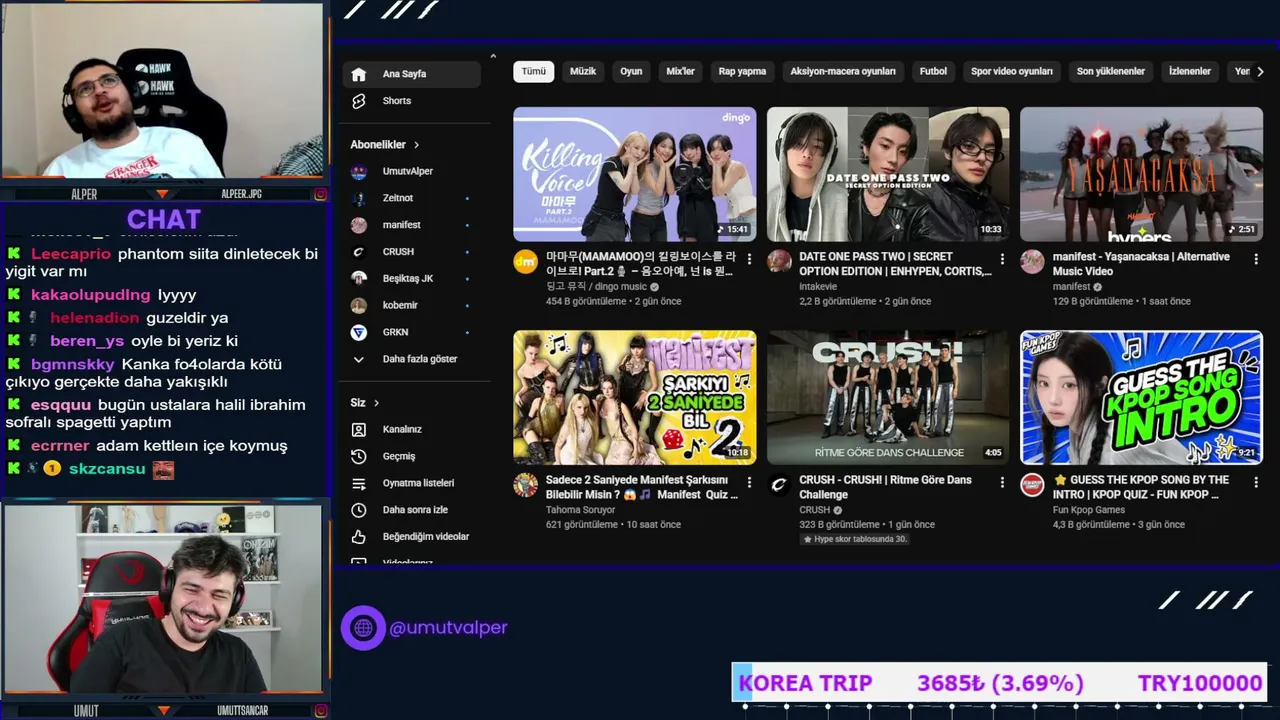Select the İzlenenler filter chip

click(1190, 71)
